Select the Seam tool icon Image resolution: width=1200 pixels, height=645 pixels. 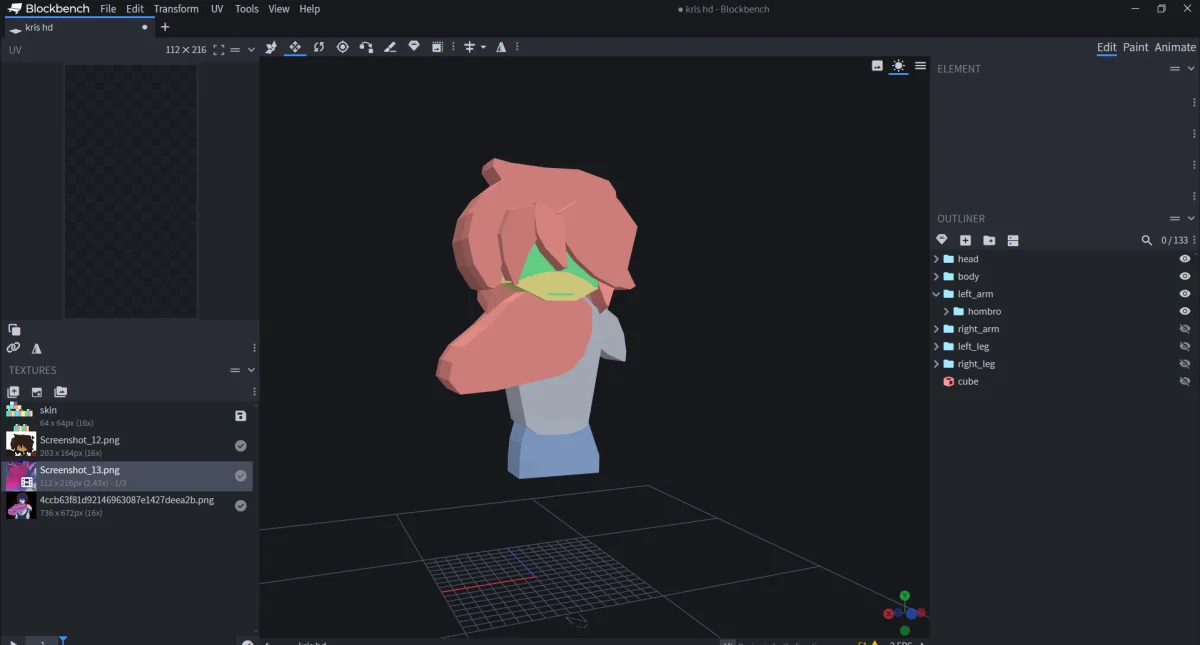[x=390, y=47]
